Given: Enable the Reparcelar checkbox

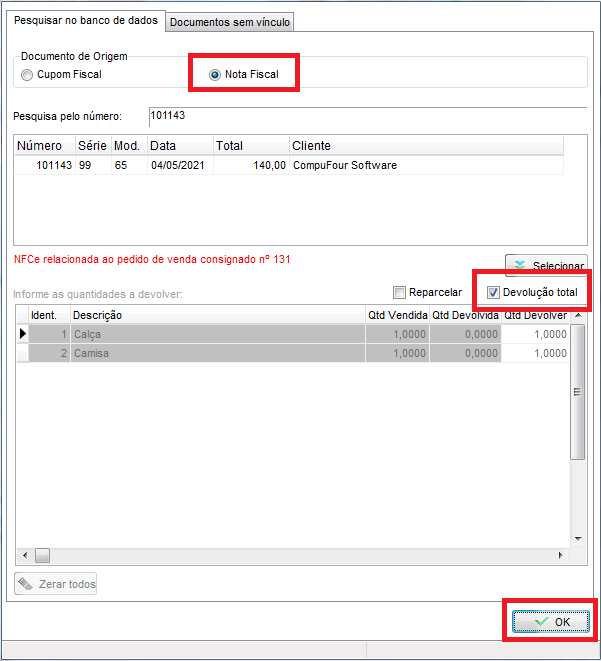Looking at the screenshot, I should (400, 293).
